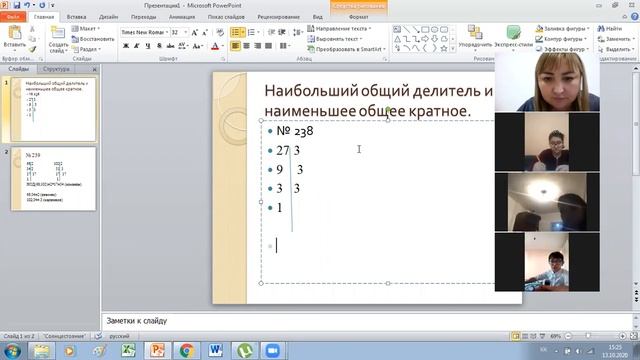
Task: Decrease font size with small A icon
Action: (x=205, y=33)
